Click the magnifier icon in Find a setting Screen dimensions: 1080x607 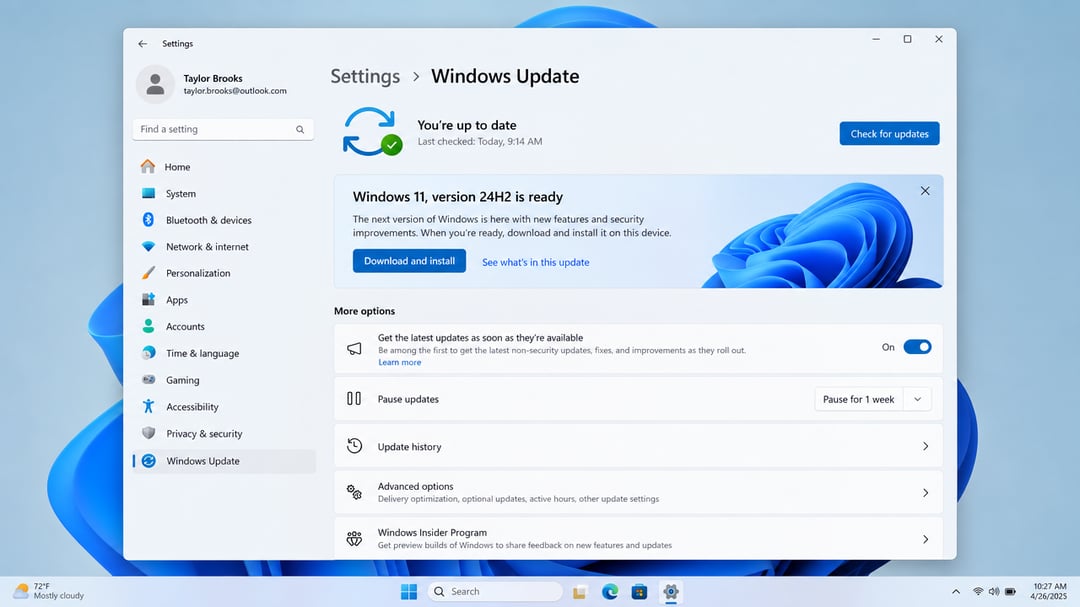(300, 130)
